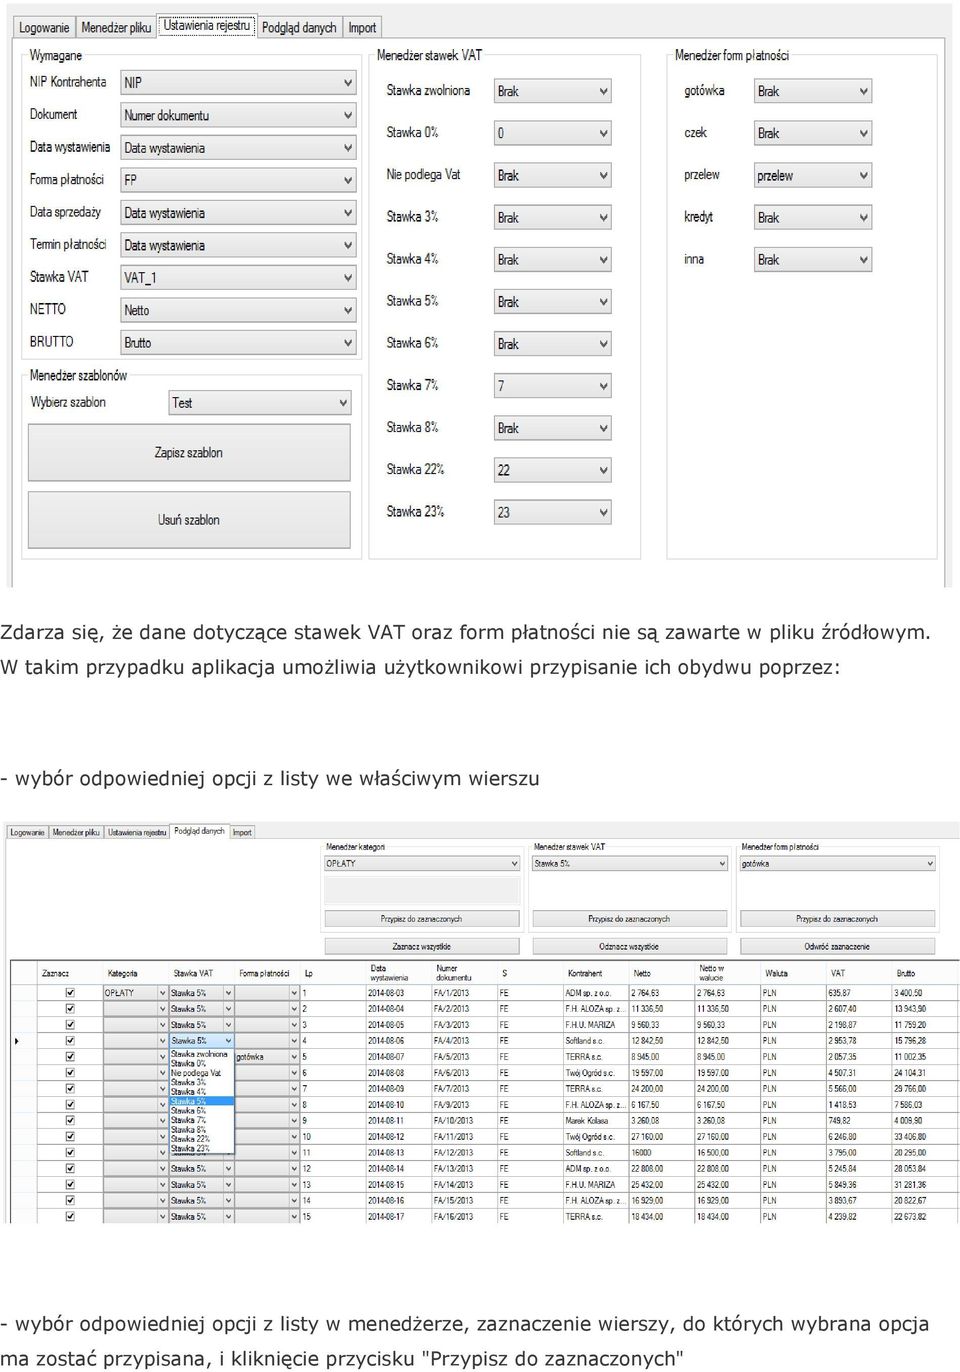Open the Stawka 0% dropdown
This screenshot has width=960, height=1372.
click(x=552, y=133)
